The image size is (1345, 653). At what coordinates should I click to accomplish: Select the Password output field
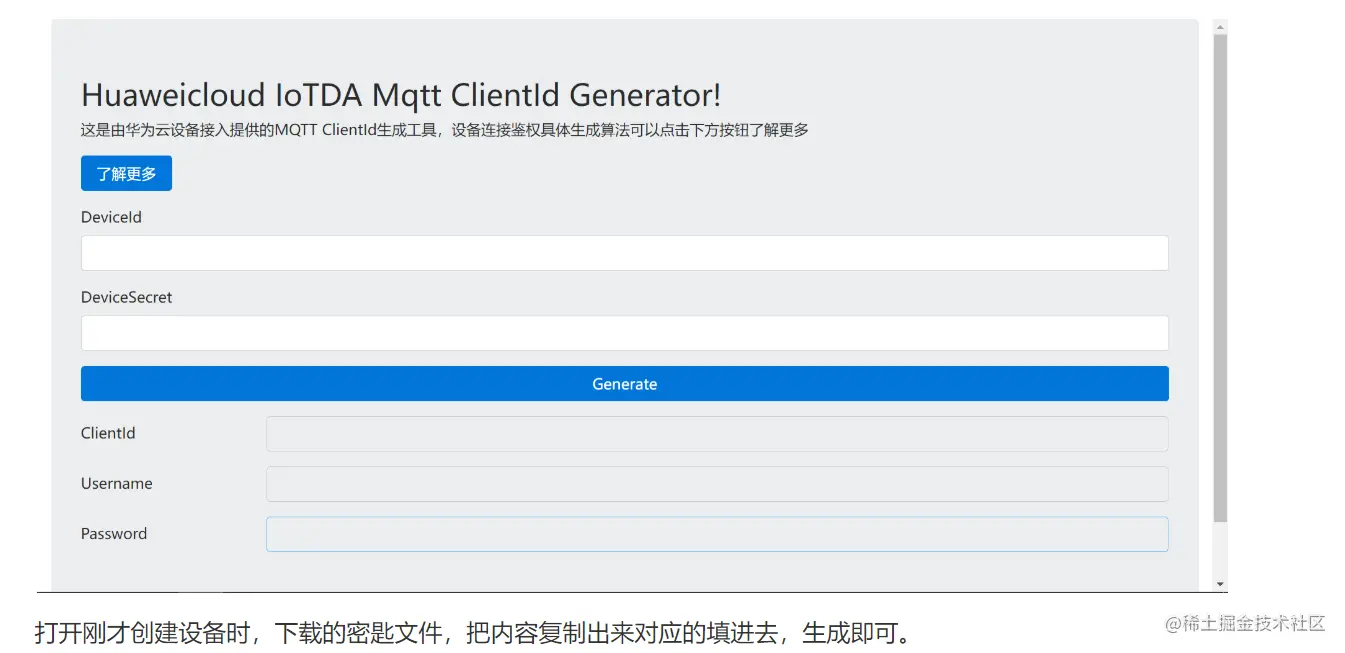(716, 534)
